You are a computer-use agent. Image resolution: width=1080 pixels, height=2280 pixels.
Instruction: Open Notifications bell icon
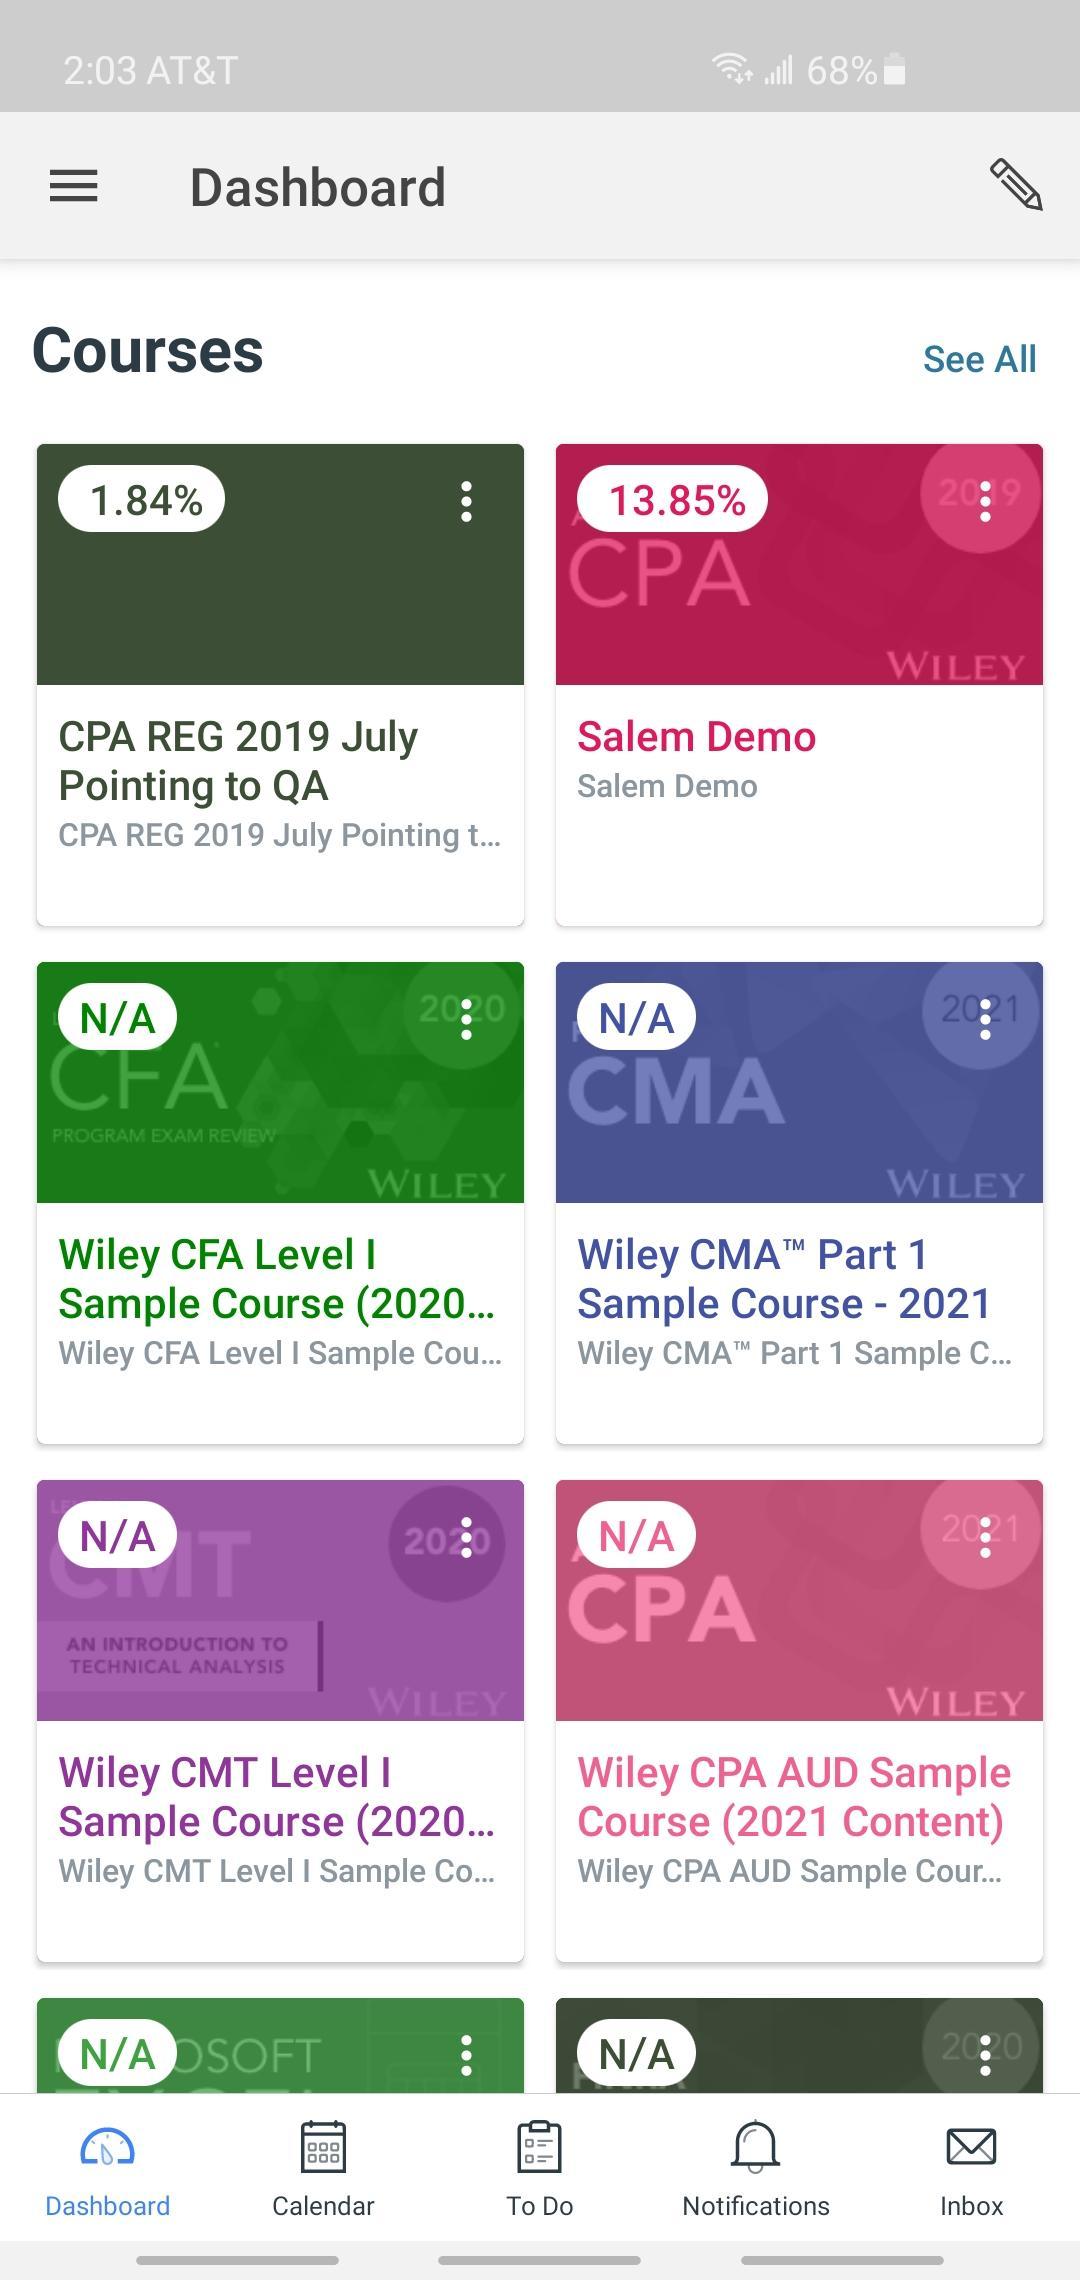click(x=756, y=2146)
